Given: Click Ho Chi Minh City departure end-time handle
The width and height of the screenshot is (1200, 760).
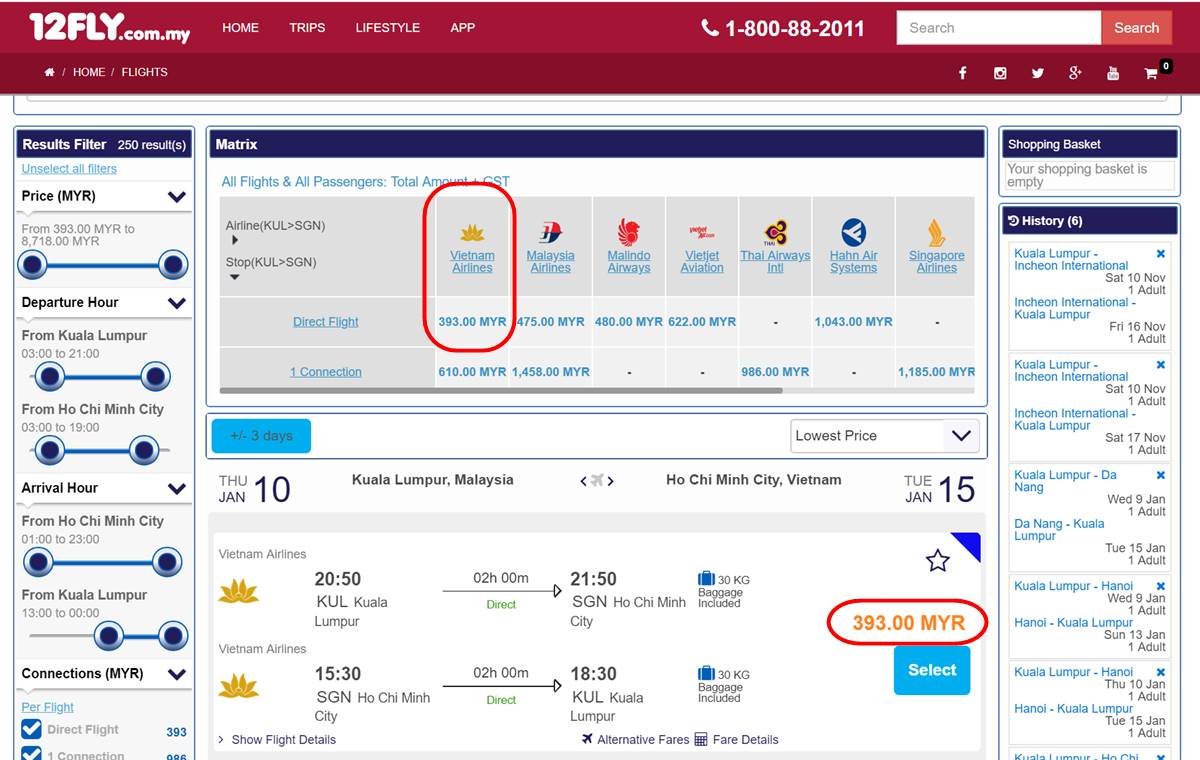Looking at the screenshot, I should [x=144, y=450].
